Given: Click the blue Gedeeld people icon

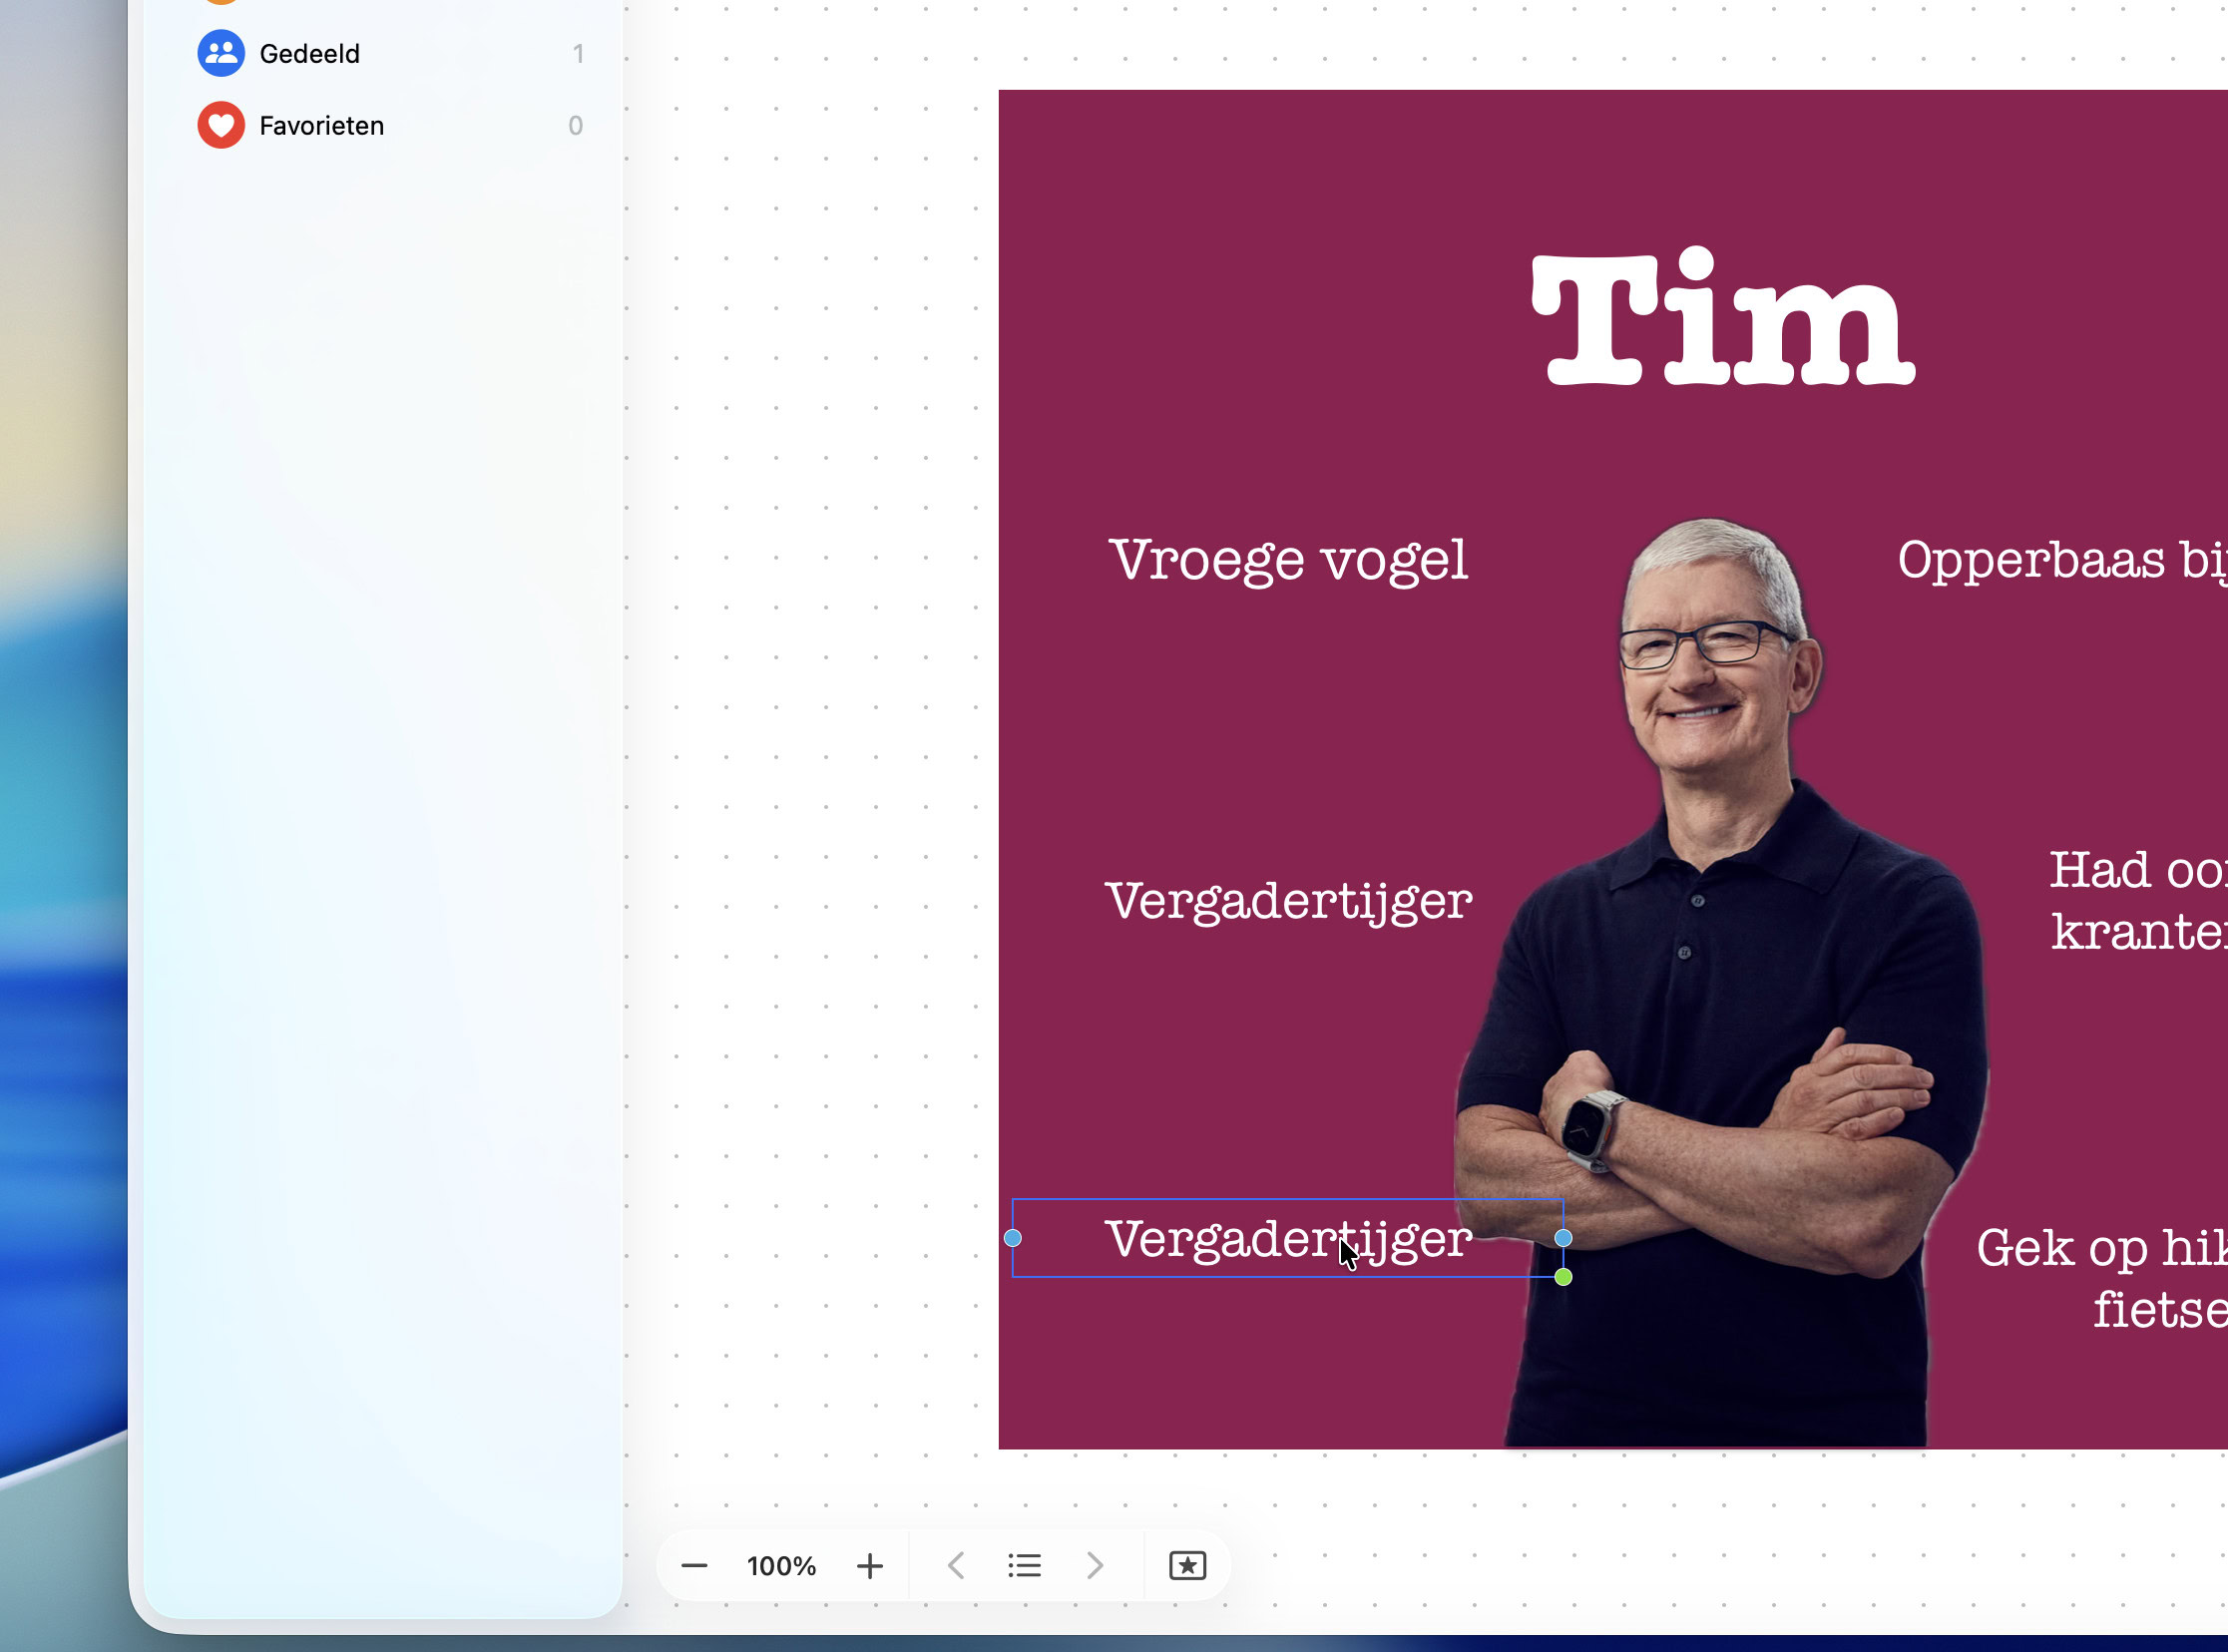Looking at the screenshot, I should 220,53.
